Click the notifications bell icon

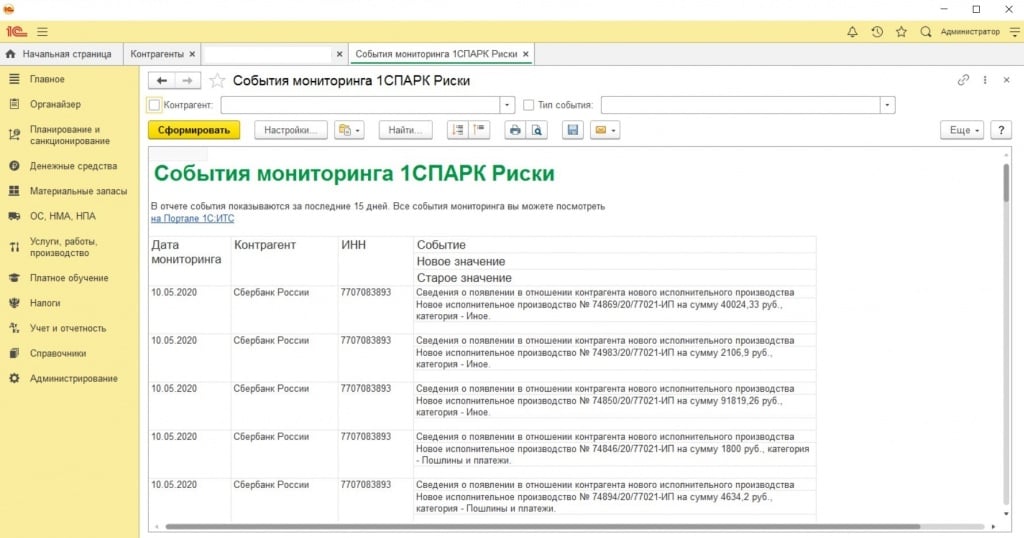coord(852,32)
